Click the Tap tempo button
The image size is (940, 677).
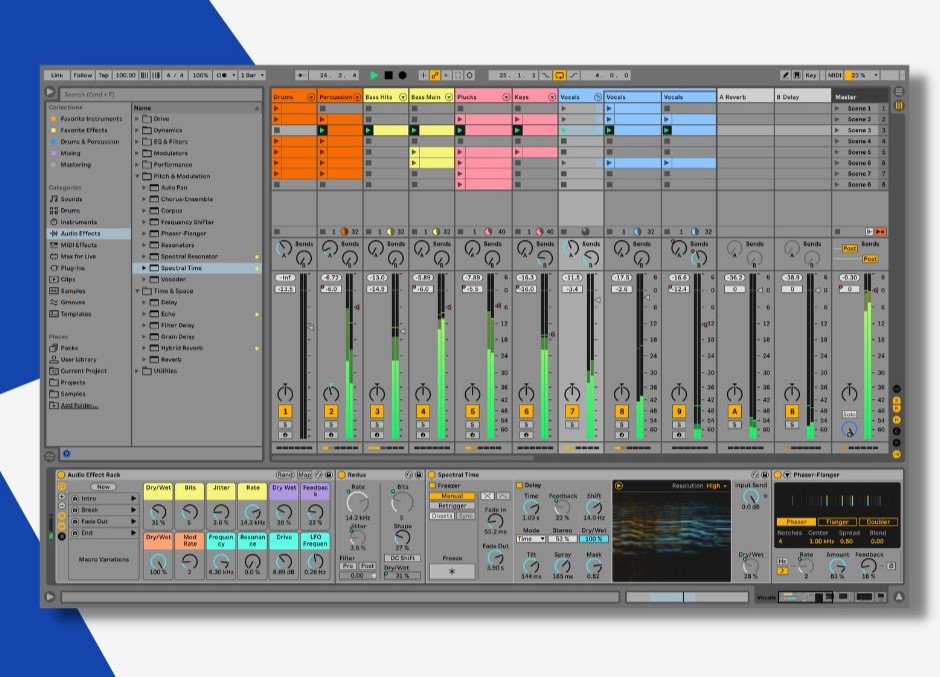point(104,75)
